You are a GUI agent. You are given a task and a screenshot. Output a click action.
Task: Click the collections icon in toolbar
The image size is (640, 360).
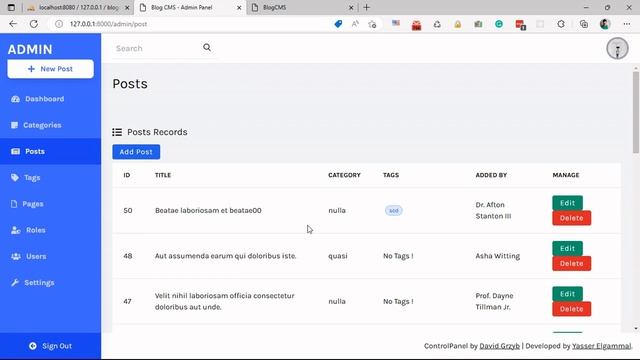click(x=584, y=24)
